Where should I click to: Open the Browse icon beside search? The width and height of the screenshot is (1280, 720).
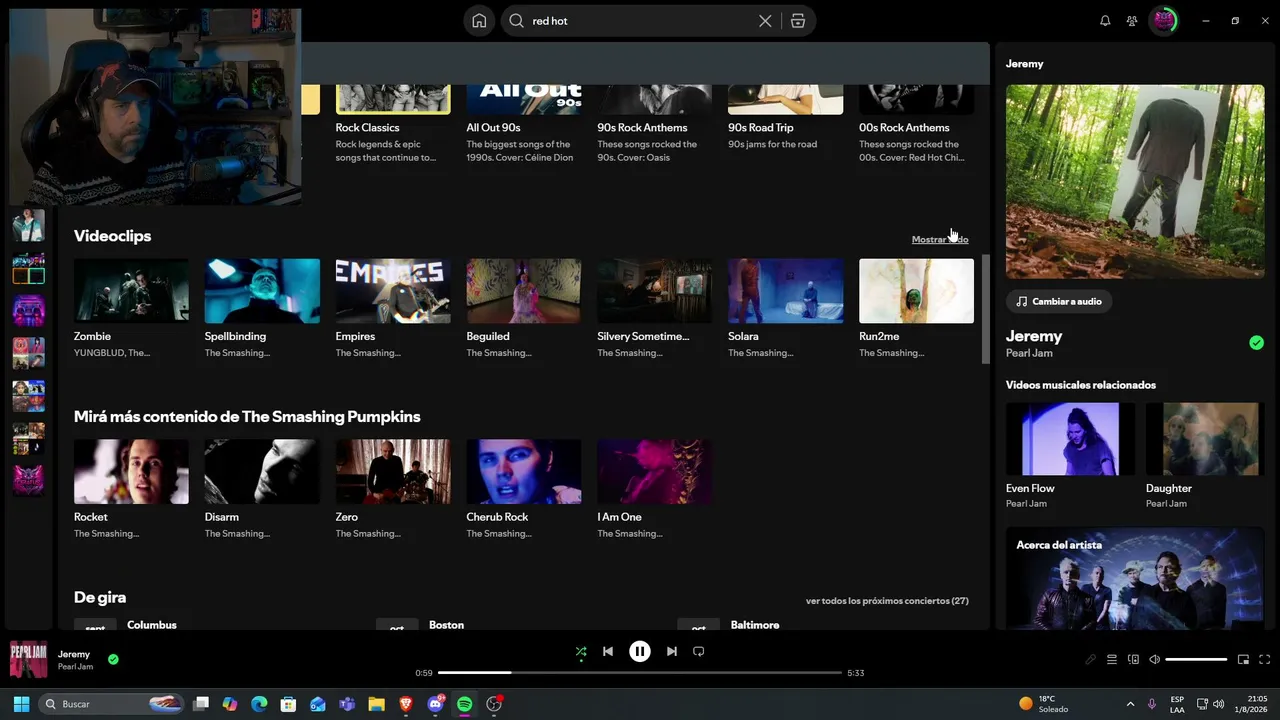(x=797, y=21)
